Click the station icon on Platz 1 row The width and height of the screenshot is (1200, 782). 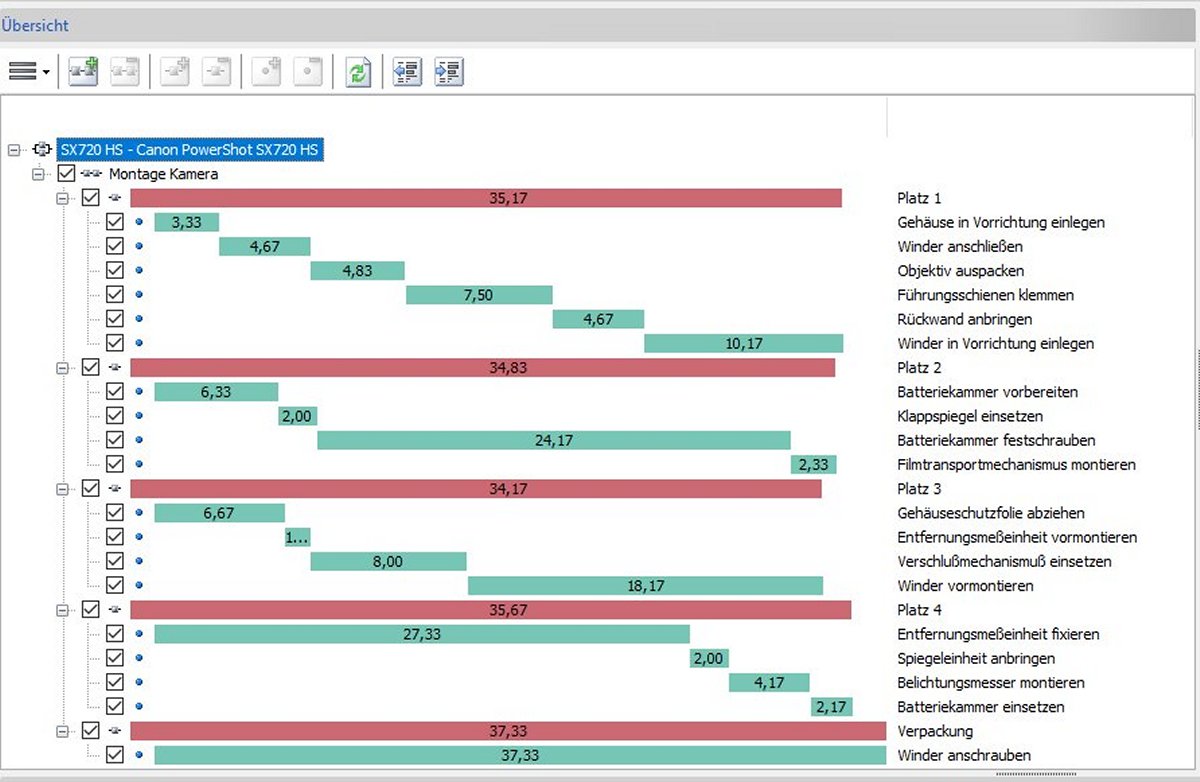tap(115, 198)
